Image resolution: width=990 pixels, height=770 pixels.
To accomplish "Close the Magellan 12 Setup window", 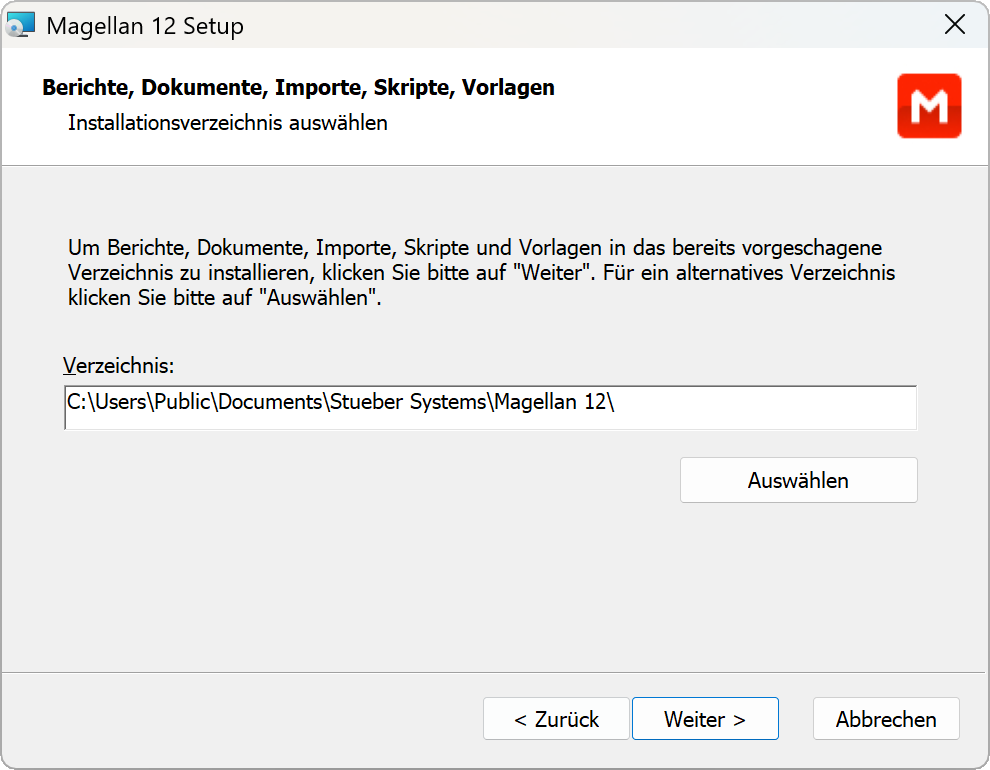I will pos(955,25).
